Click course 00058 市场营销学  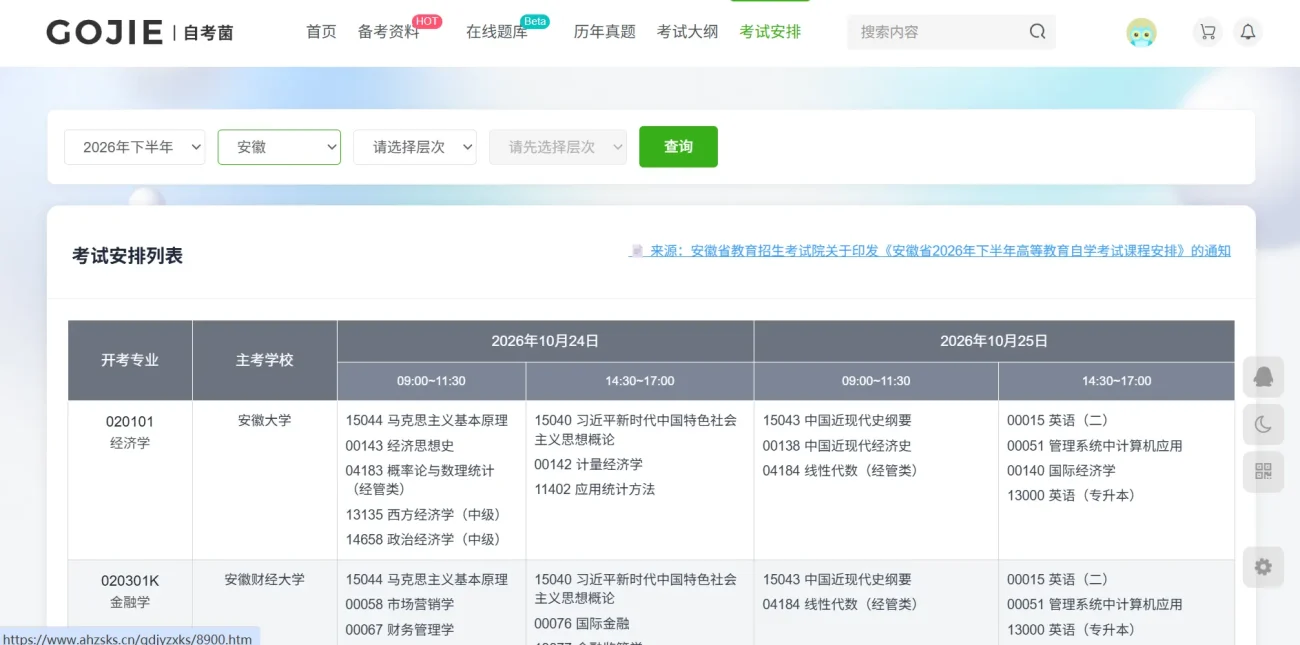tap(400, 604)
